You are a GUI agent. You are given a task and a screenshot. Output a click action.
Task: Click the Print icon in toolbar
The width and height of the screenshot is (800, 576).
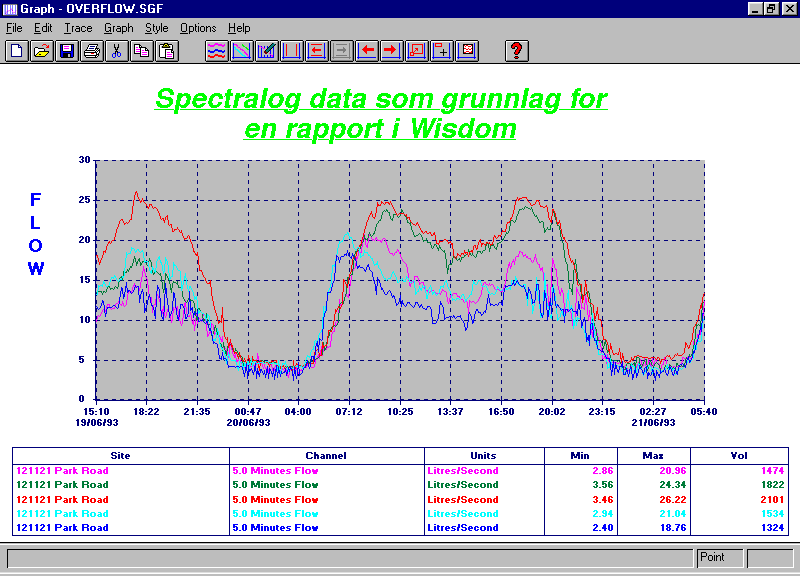92,51
